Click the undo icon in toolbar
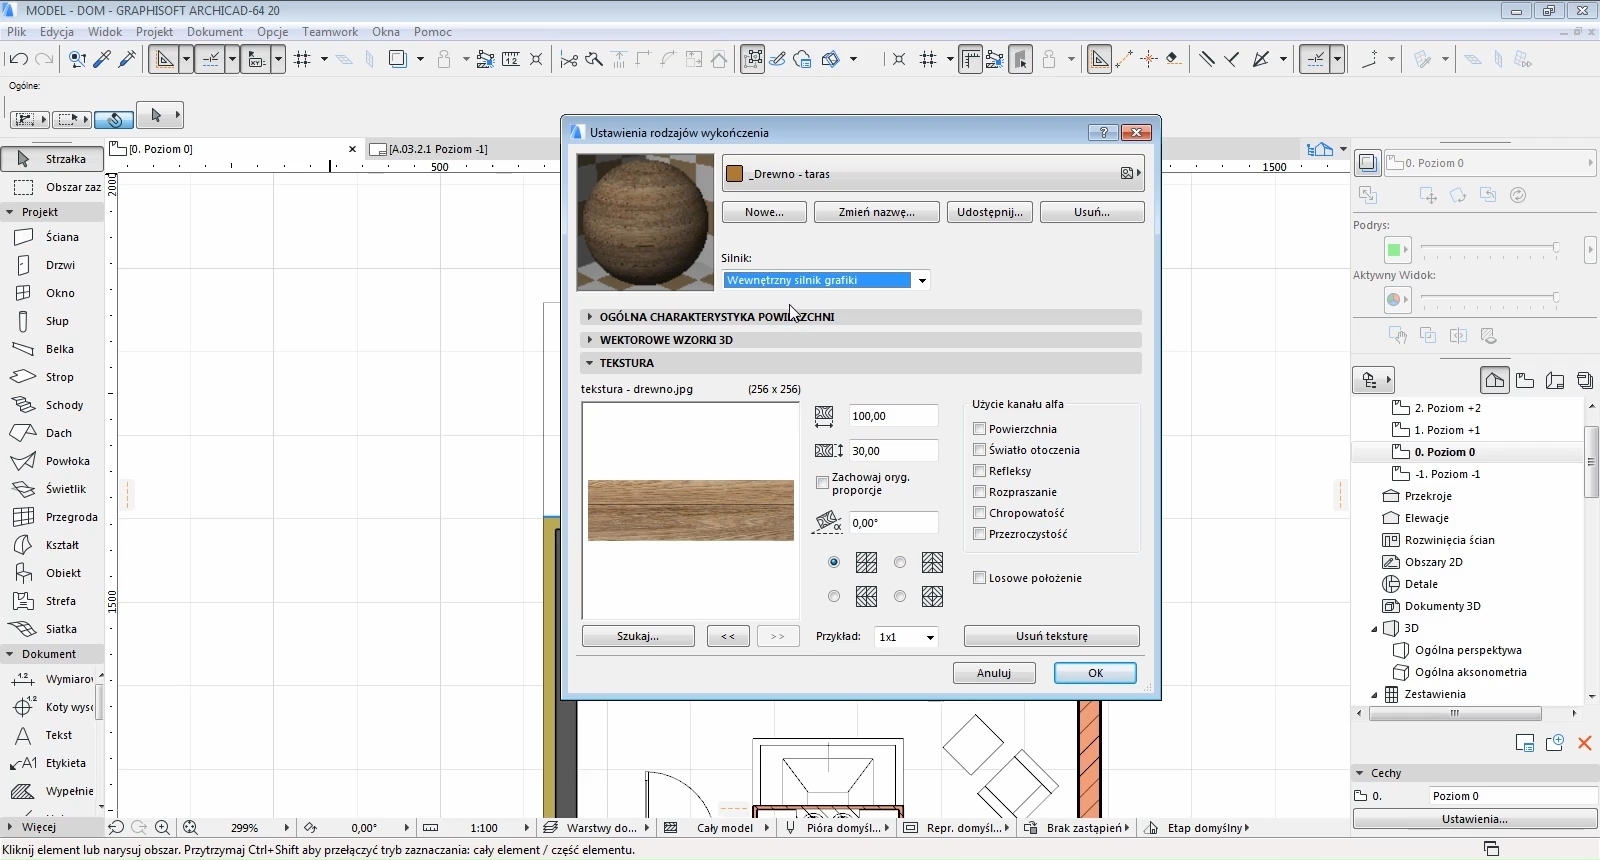 click(x=18, y=59)
